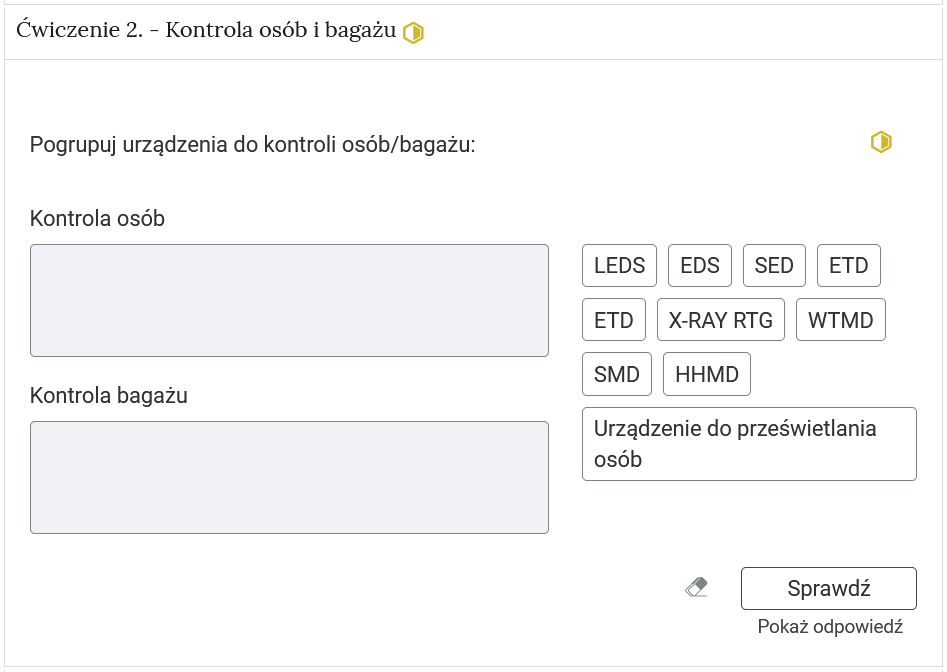Choose the first ETD tag
This screenshot has height=672, width=947.
848,265
